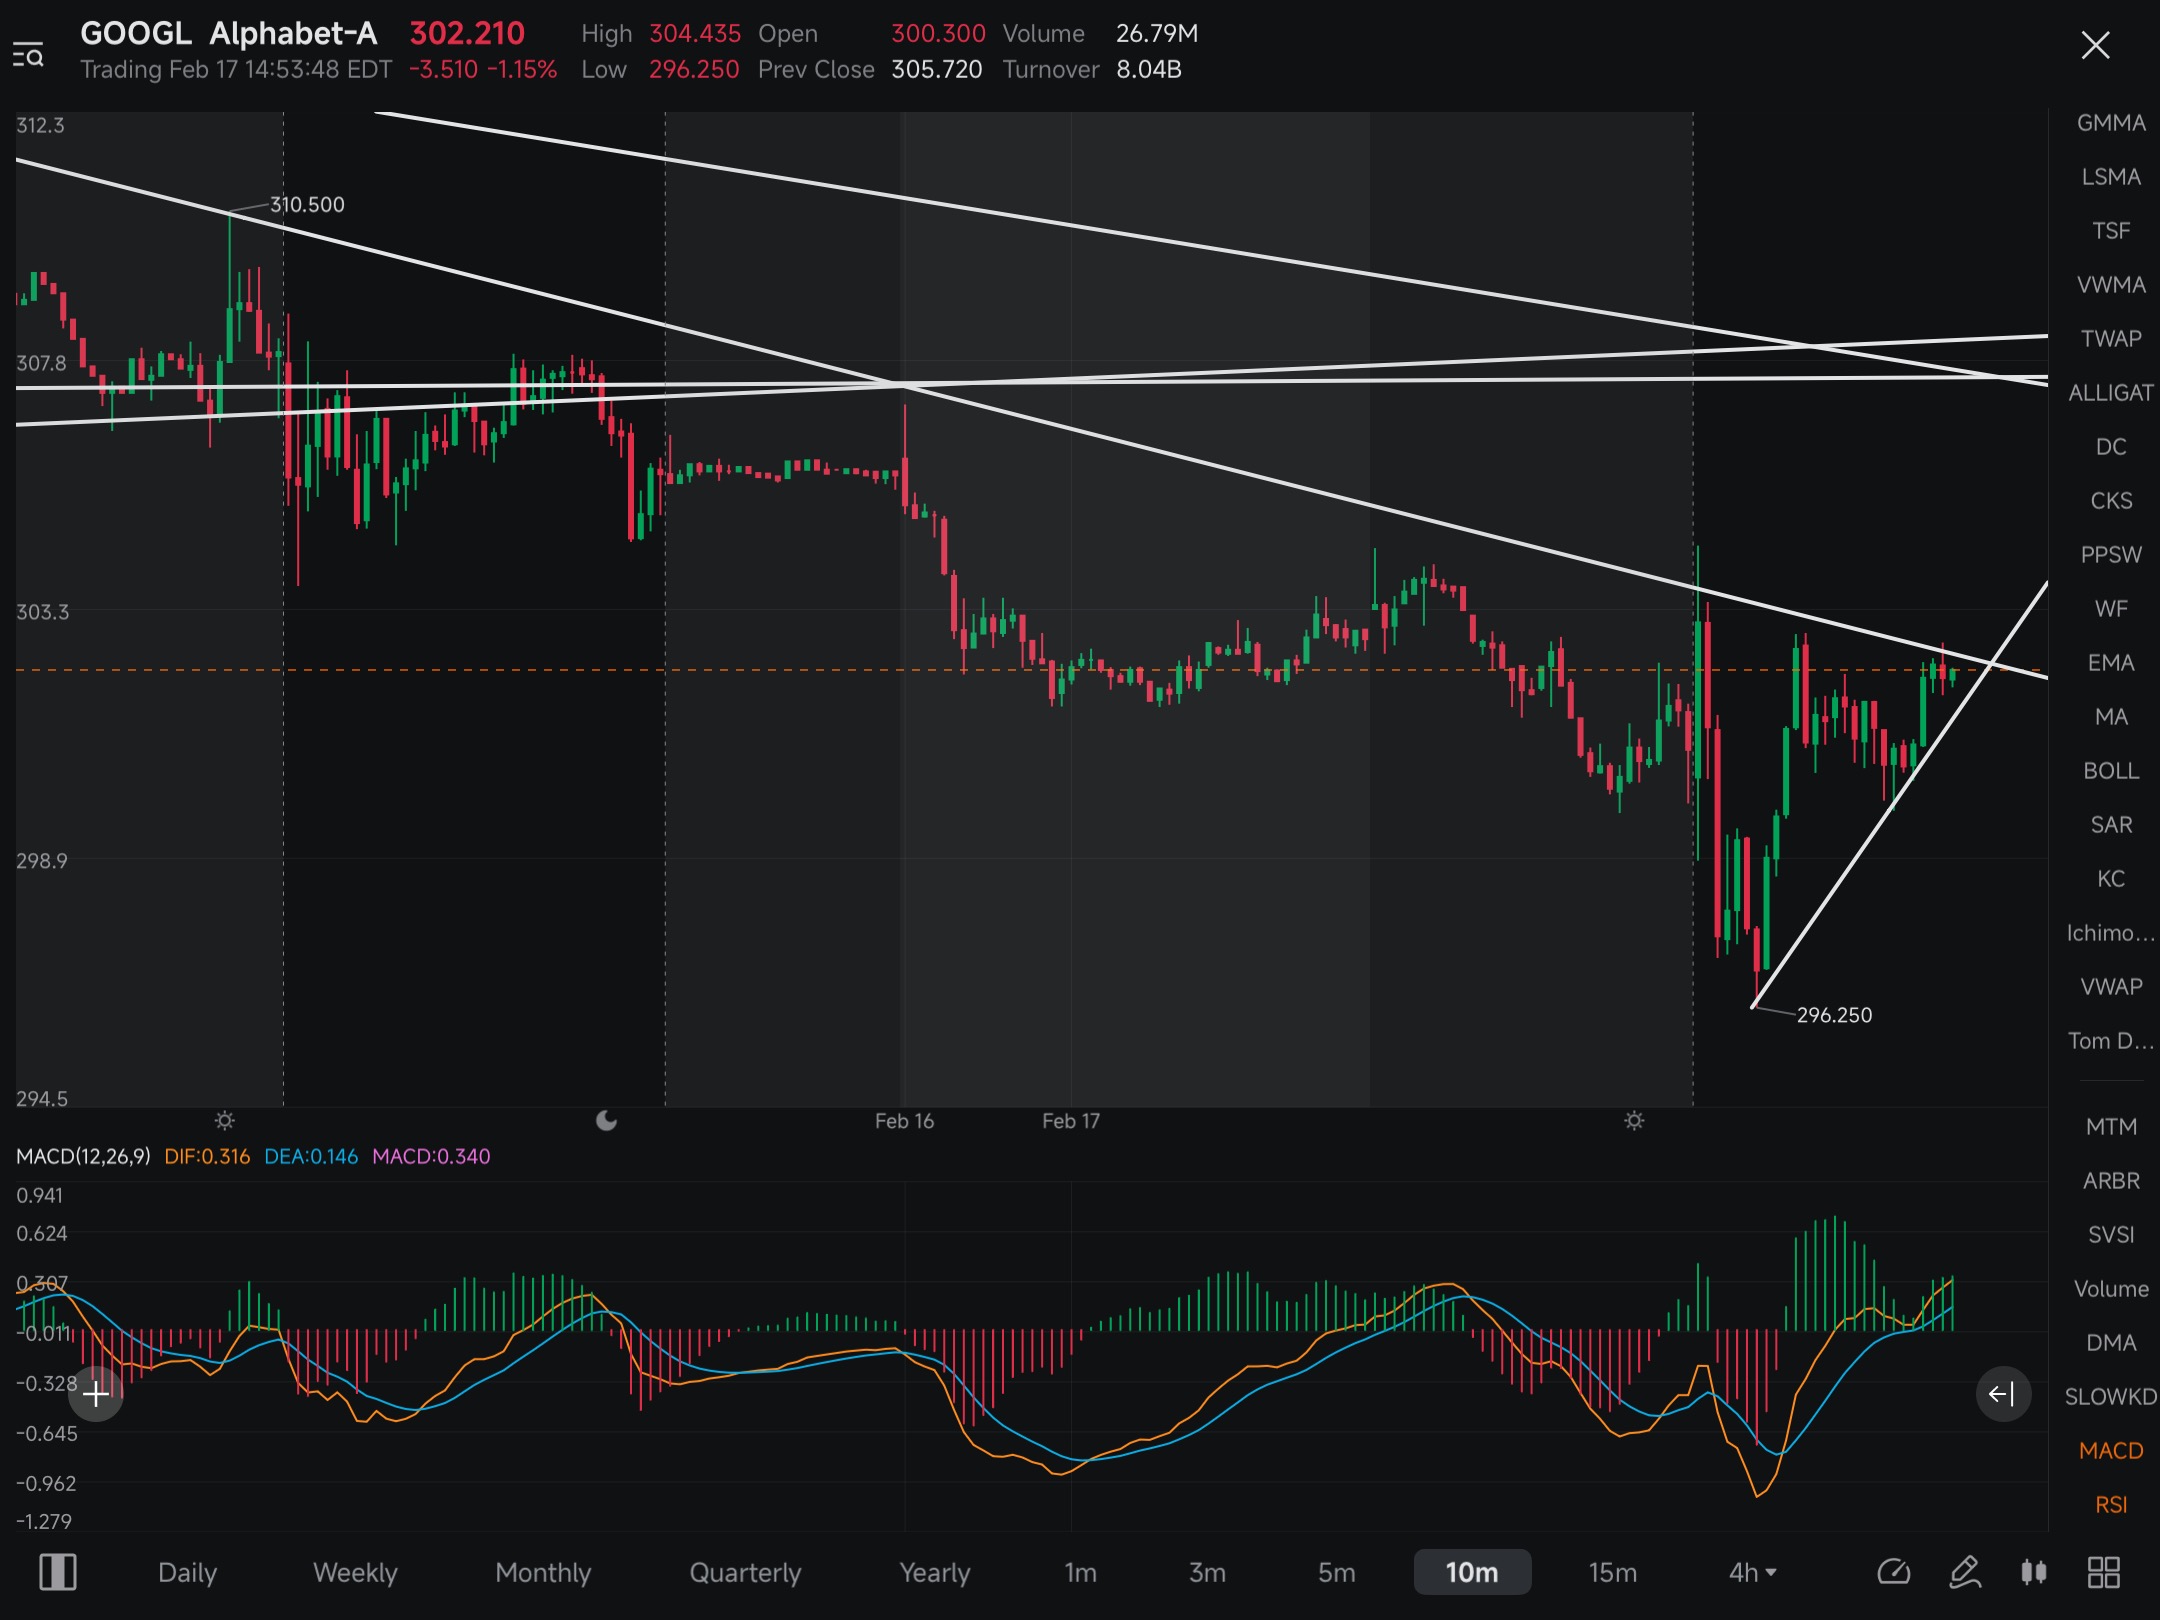Tap the DEA:0.146 value
This screenshot has width=2160, height=1620.
coord(311,1157)
